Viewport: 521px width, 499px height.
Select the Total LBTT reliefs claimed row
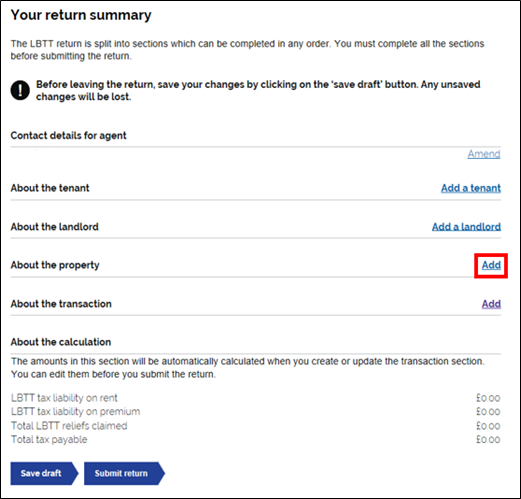point(256,426)
